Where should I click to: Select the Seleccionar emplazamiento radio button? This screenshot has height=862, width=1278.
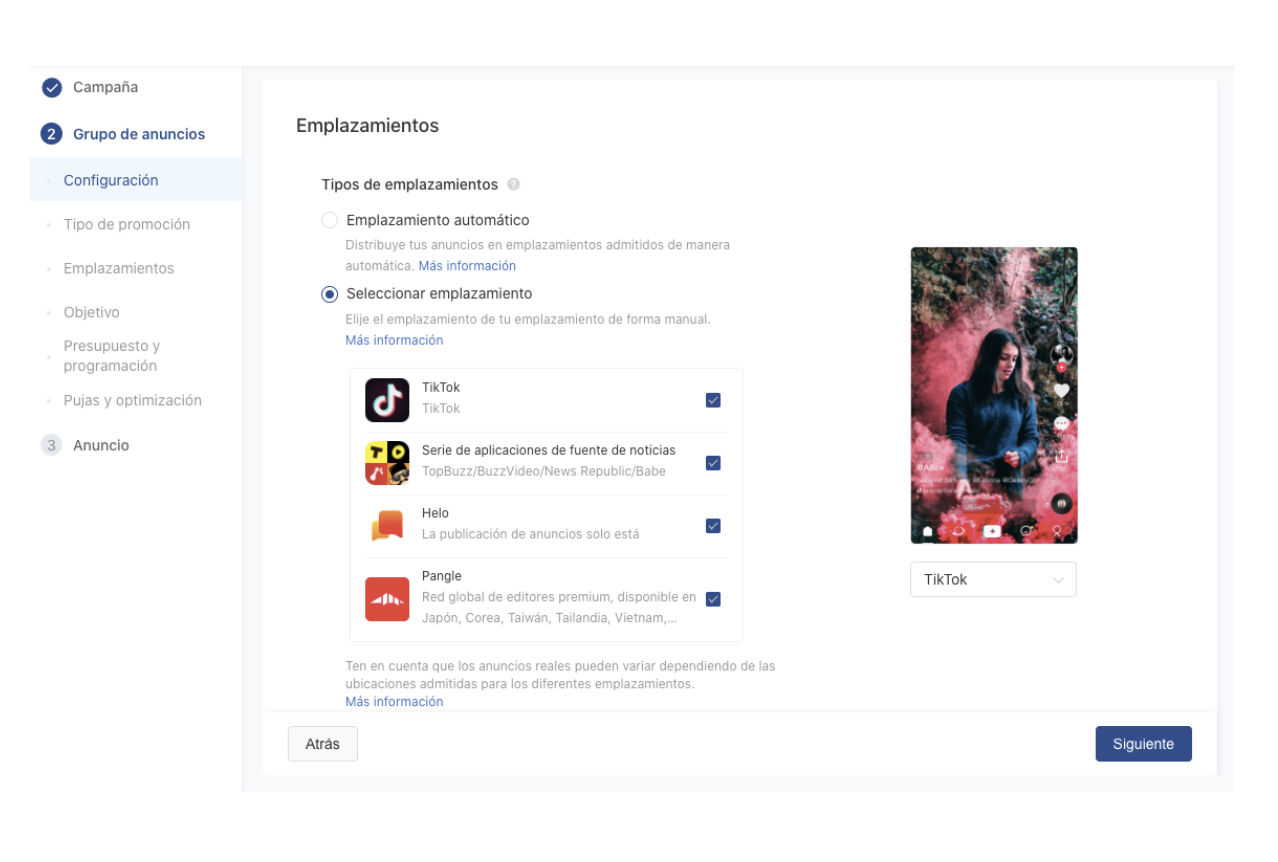click(x=329, y=294)
